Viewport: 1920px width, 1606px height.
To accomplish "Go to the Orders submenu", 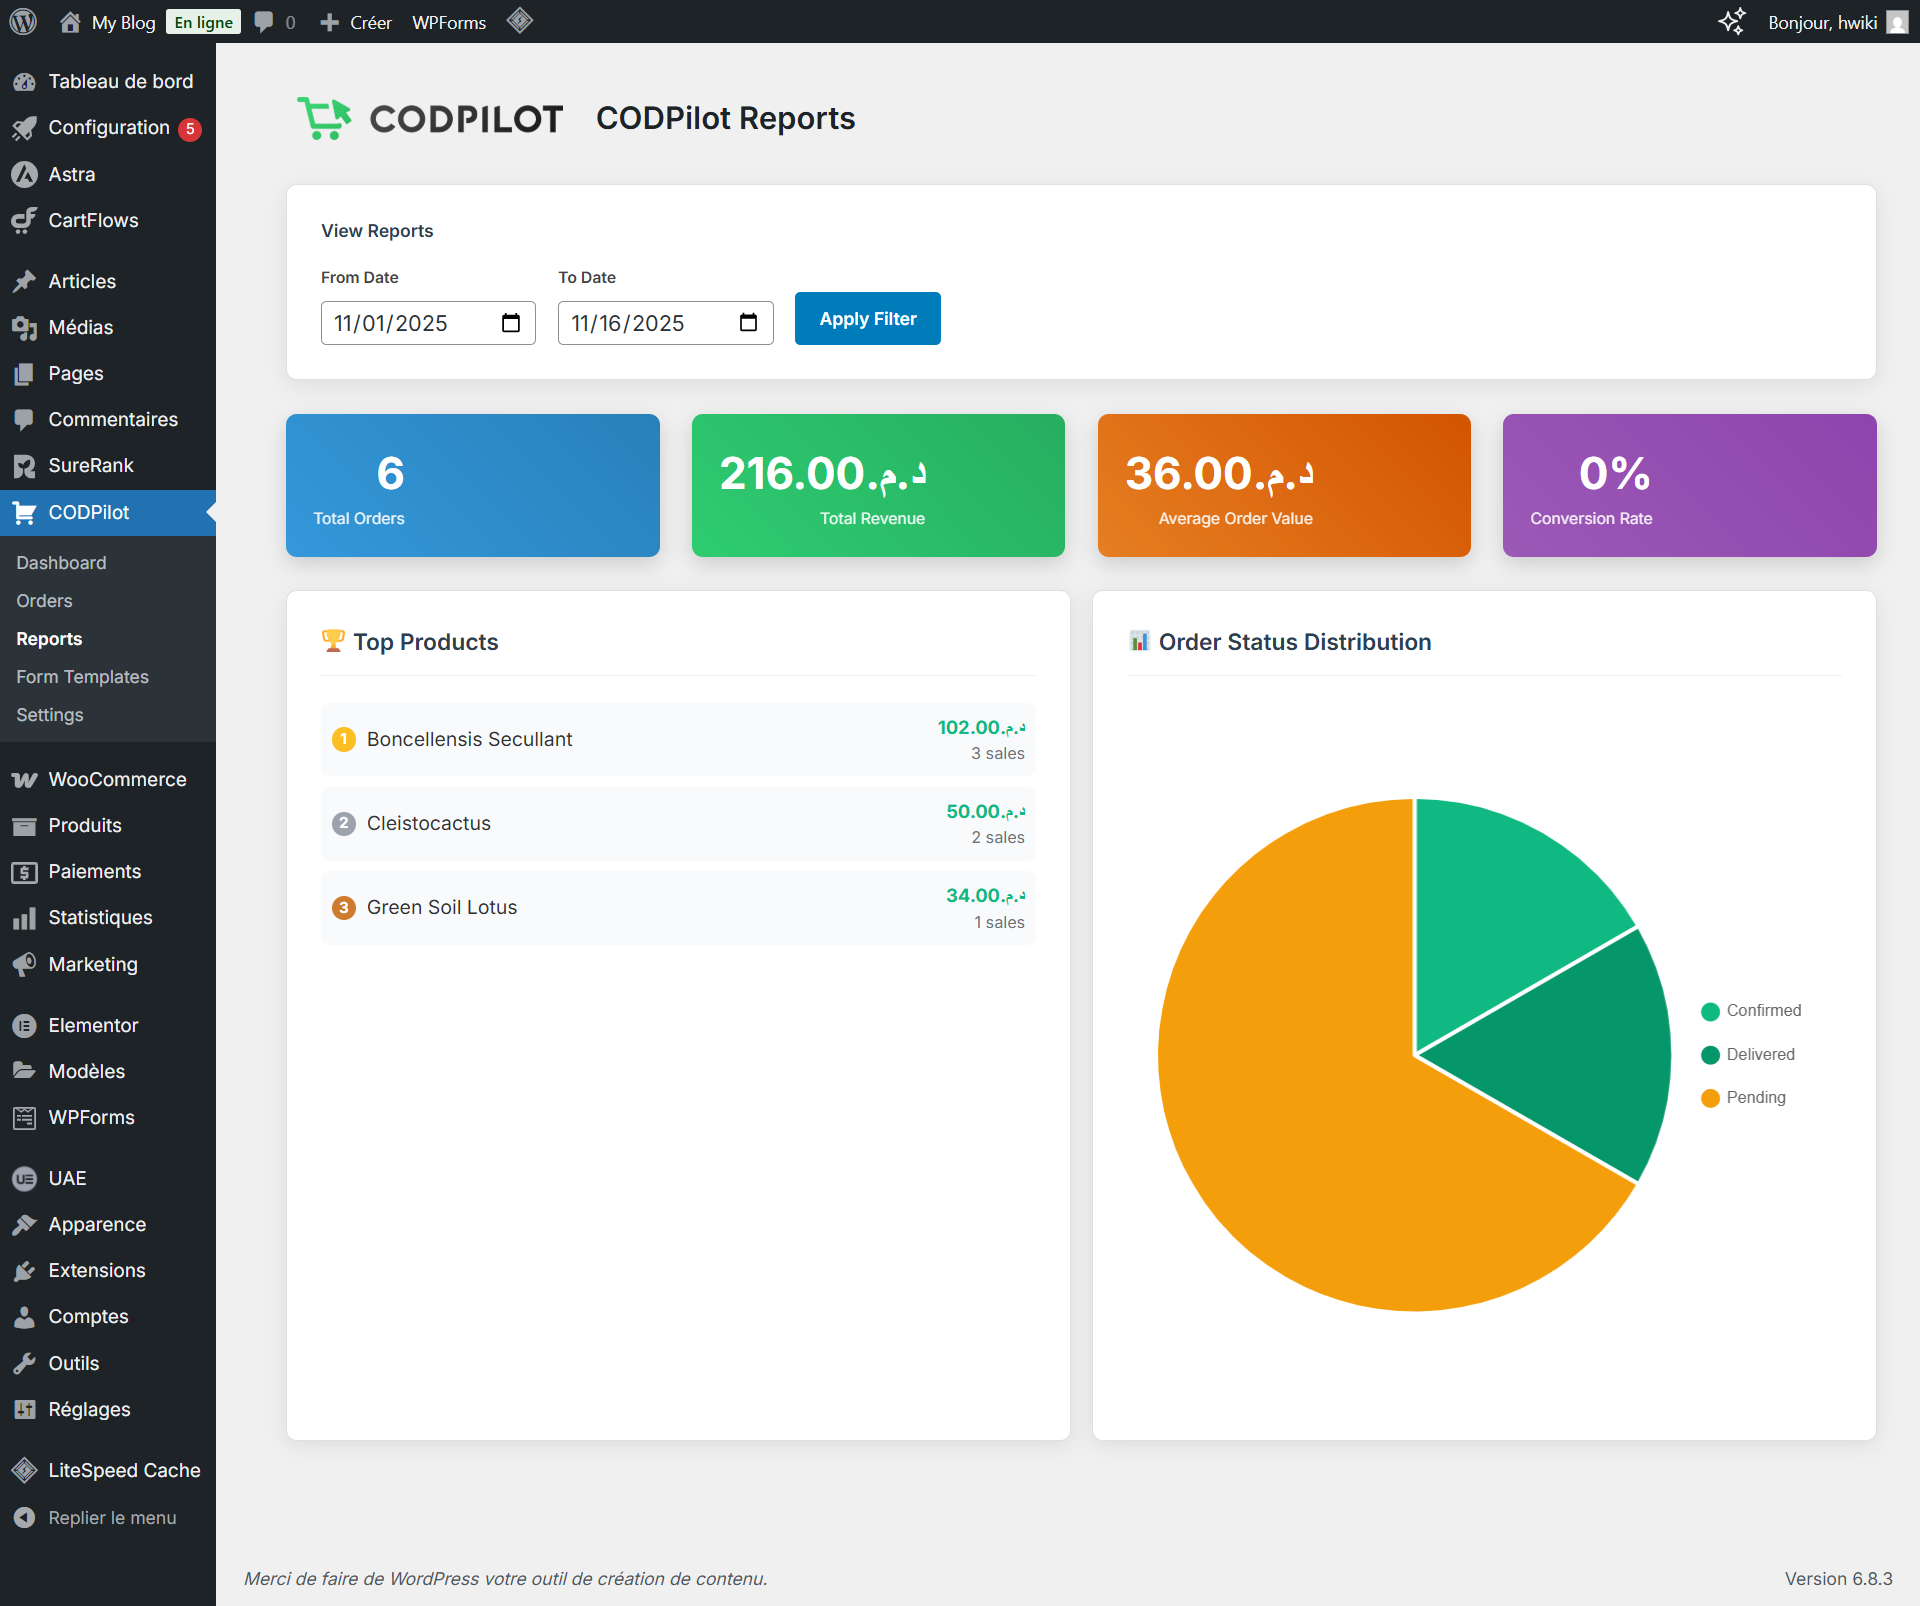I will pos(44,601).
